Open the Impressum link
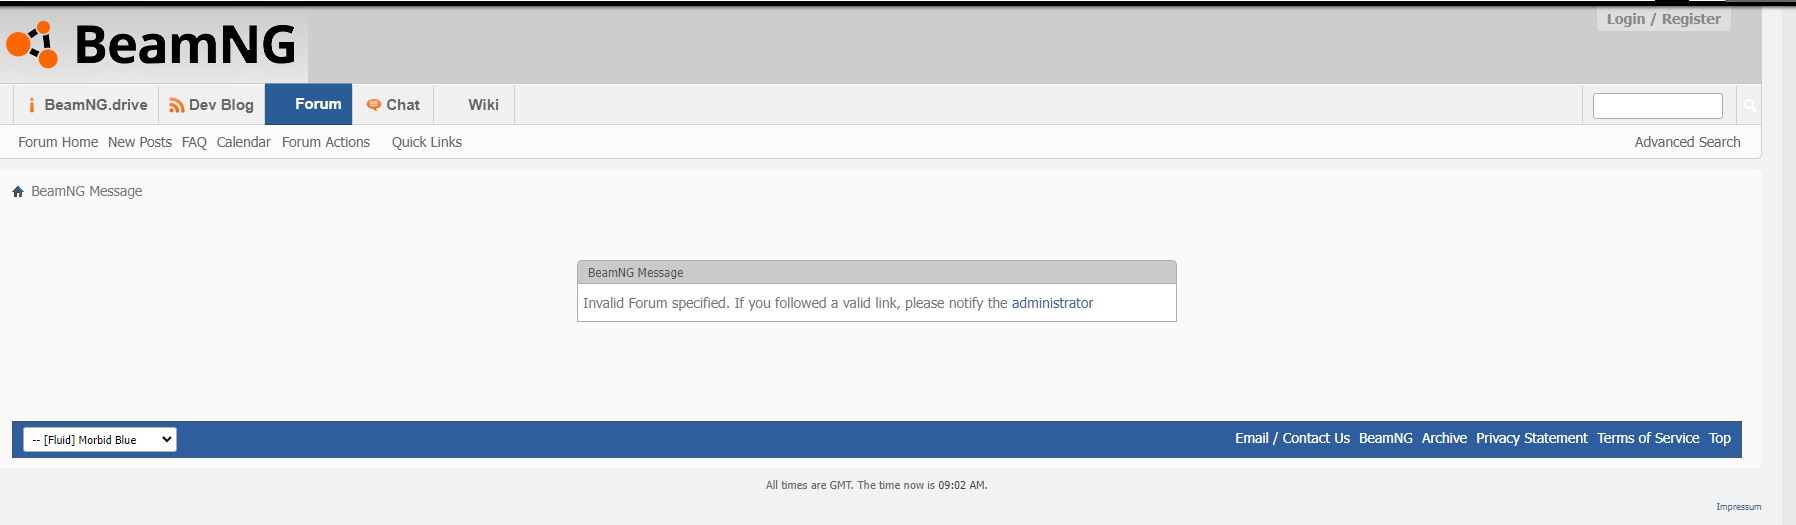1796x525 pixels. (1738, 507)
